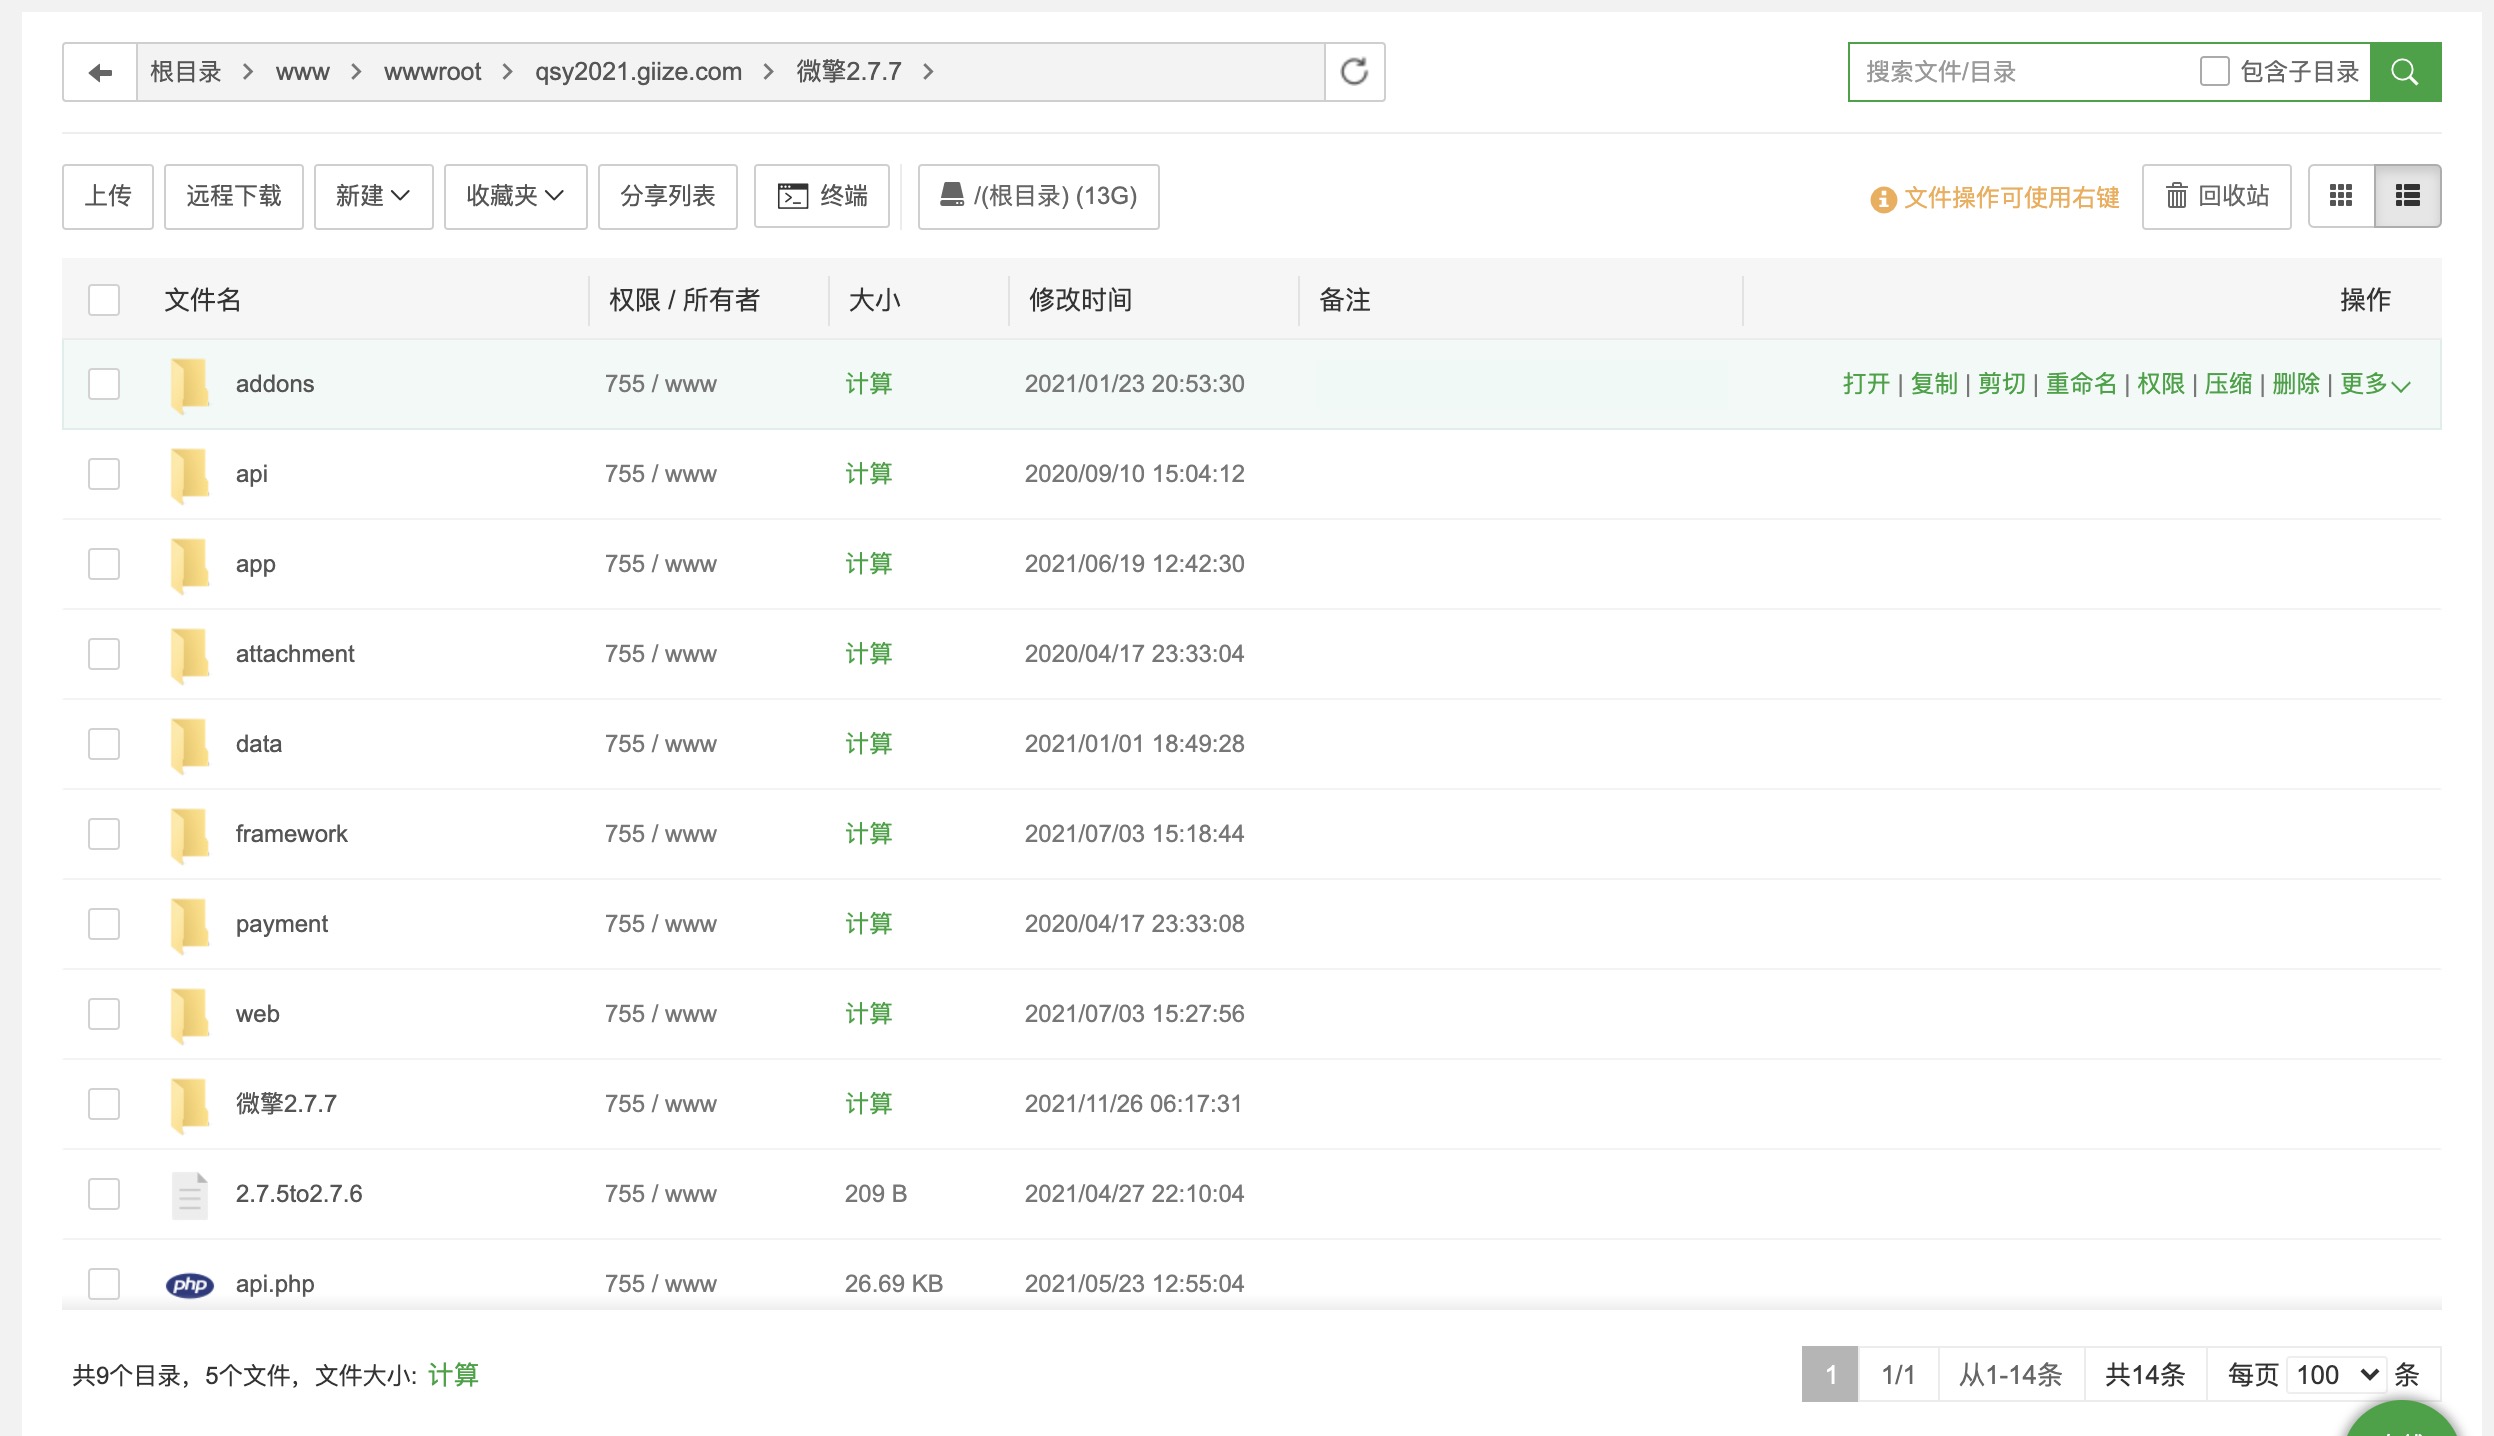Go to qsy2021.giize.com in breadcrumb
The height and width of the screenshot is (1436, 2494).
click(638, 72)
